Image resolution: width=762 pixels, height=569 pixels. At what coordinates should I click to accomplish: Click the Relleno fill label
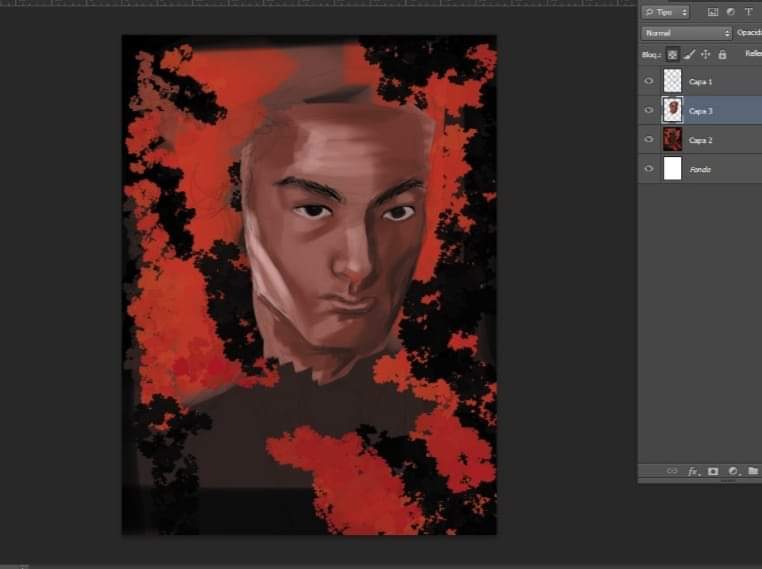point(754,53)
